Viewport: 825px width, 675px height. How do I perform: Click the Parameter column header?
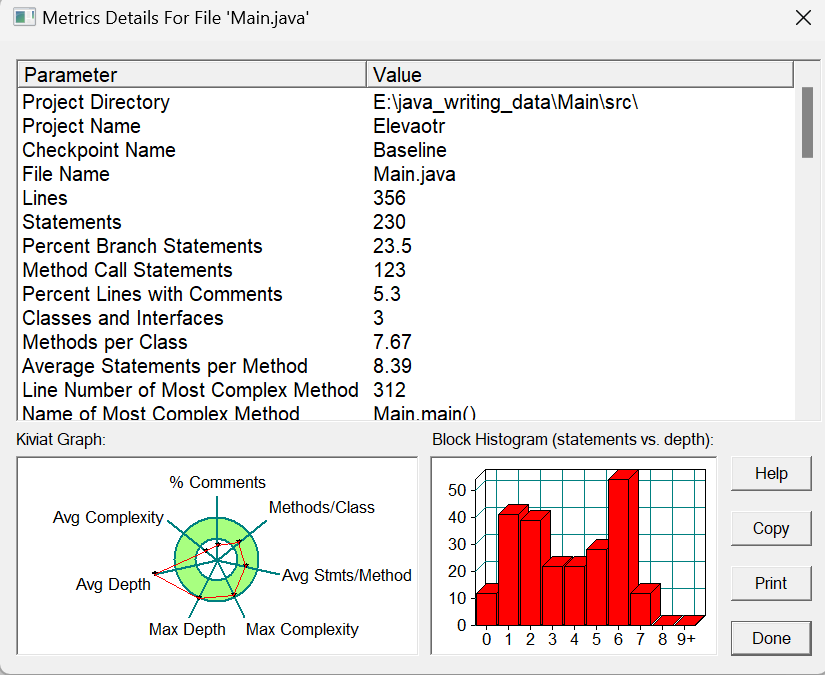192,75
